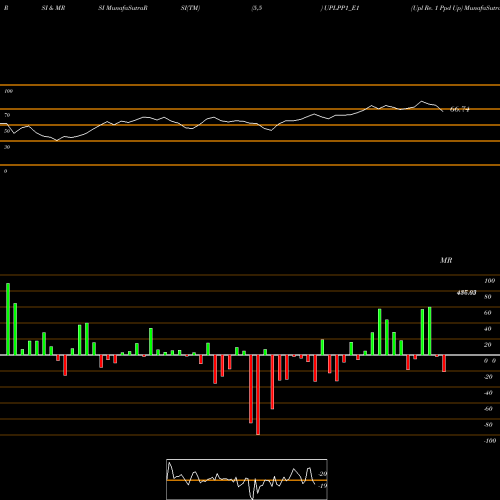Click the RSI axis label 50
Viewport: 500px width, 500px height.
(x=7, y=131)
